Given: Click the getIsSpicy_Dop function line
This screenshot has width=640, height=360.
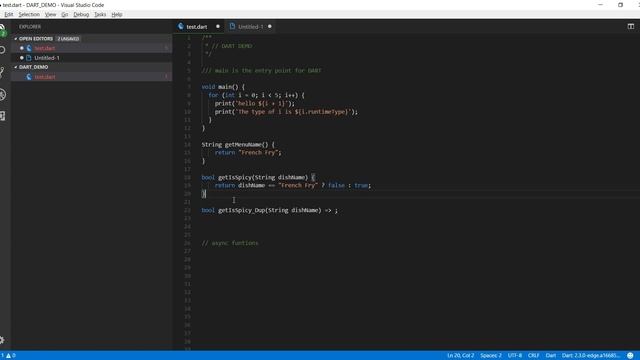Looking at the screenshot, I should click(x=269, y=210).
